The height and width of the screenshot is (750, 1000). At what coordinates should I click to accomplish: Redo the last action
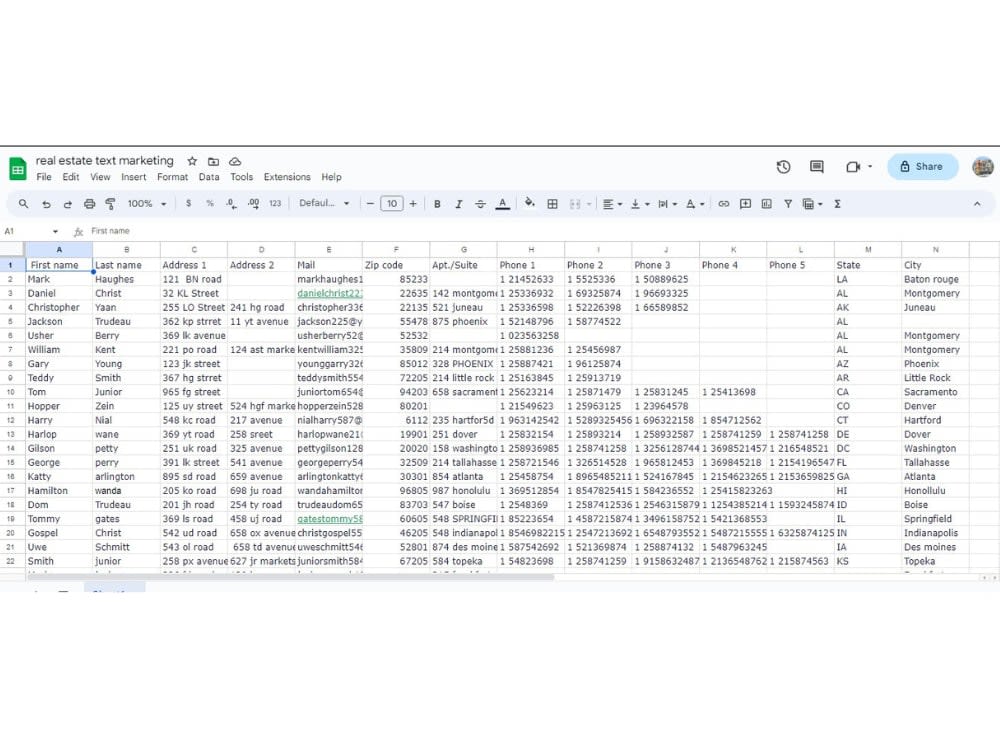[68, 204]
